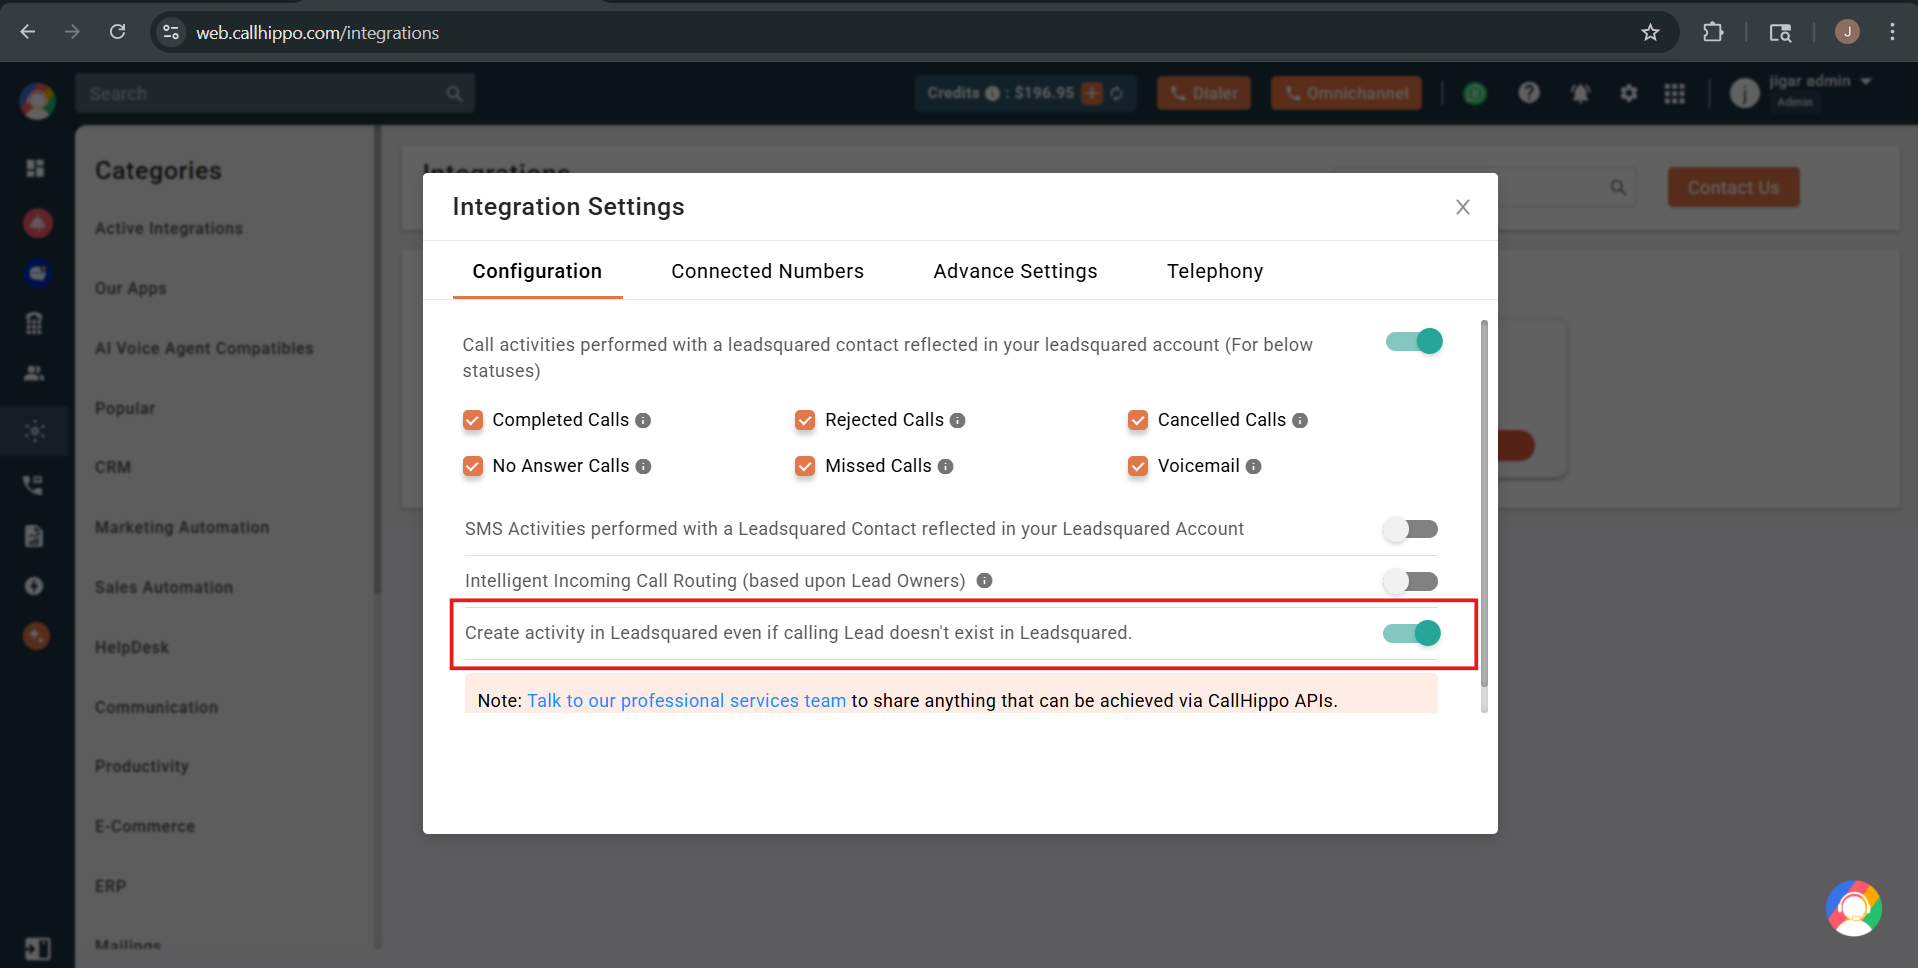Uncheck the Rejected Calls checkbox
Viewport: 1918px width, 968px height.
(x=805, y=420)
